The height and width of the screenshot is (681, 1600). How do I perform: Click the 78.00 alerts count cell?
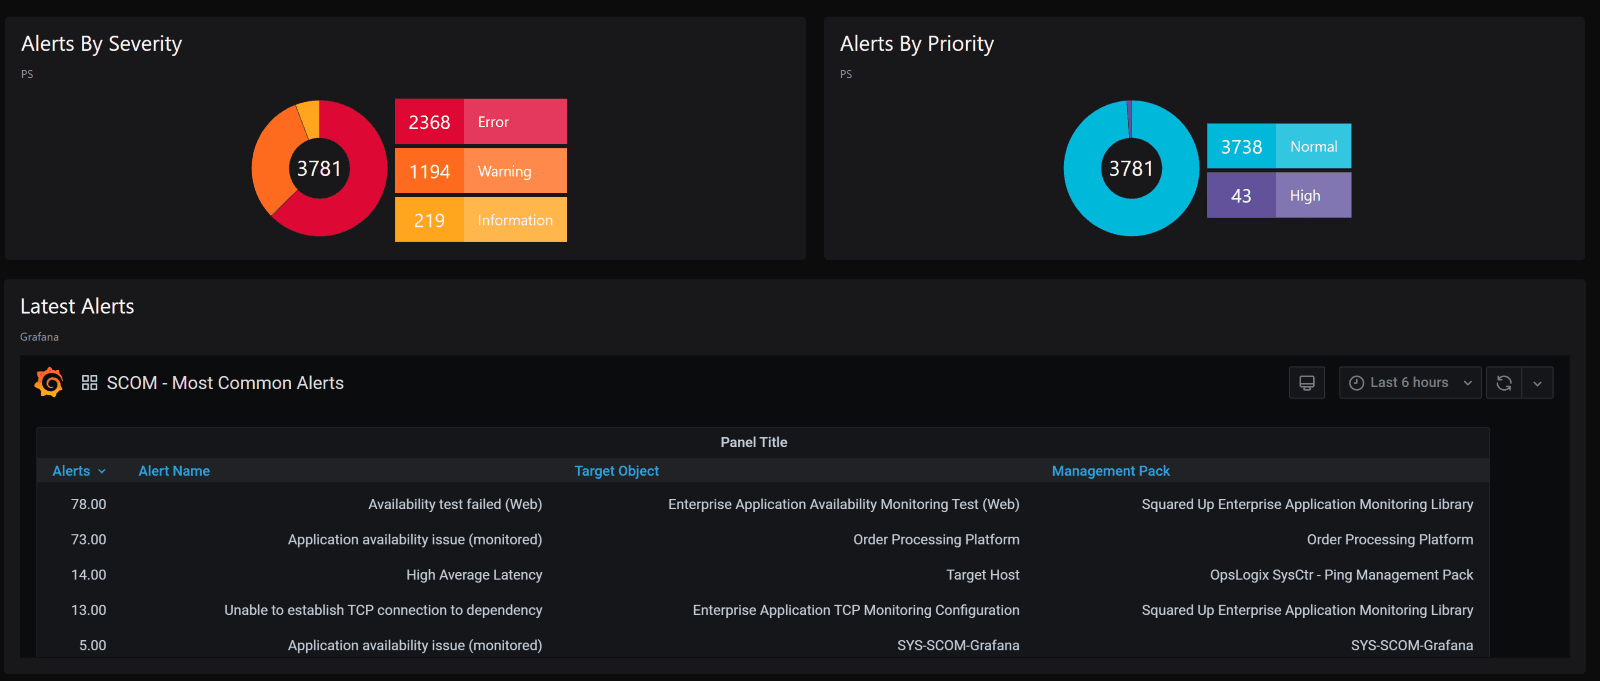(x=88, y=505)
